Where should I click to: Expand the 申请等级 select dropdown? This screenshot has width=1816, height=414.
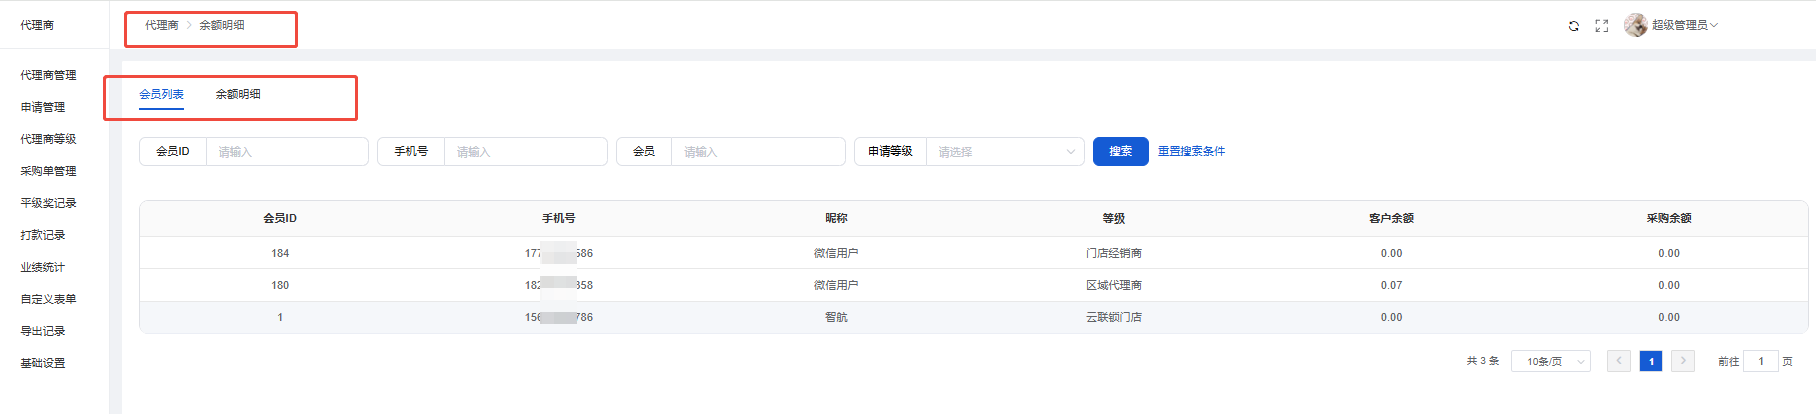(1004, 152)
